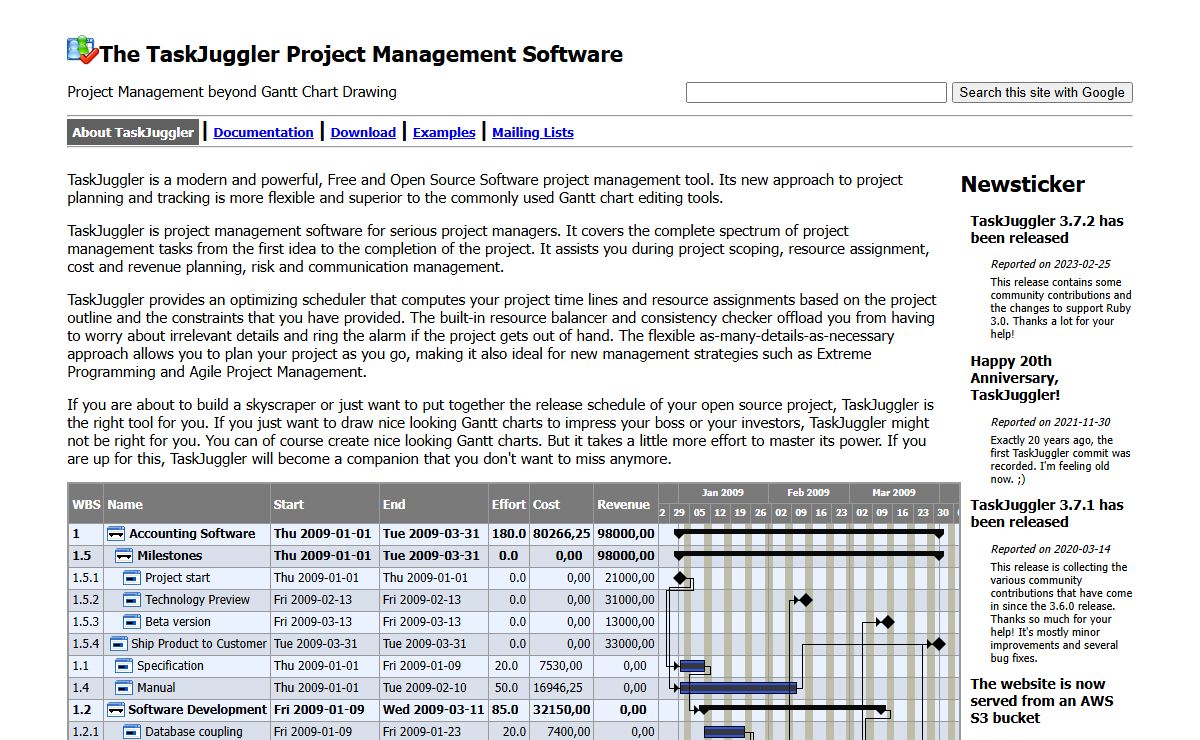Click The TaskJuggler Project Management Software heading
The width and height of the screenshot is (1200, 740).
point(361,54)
